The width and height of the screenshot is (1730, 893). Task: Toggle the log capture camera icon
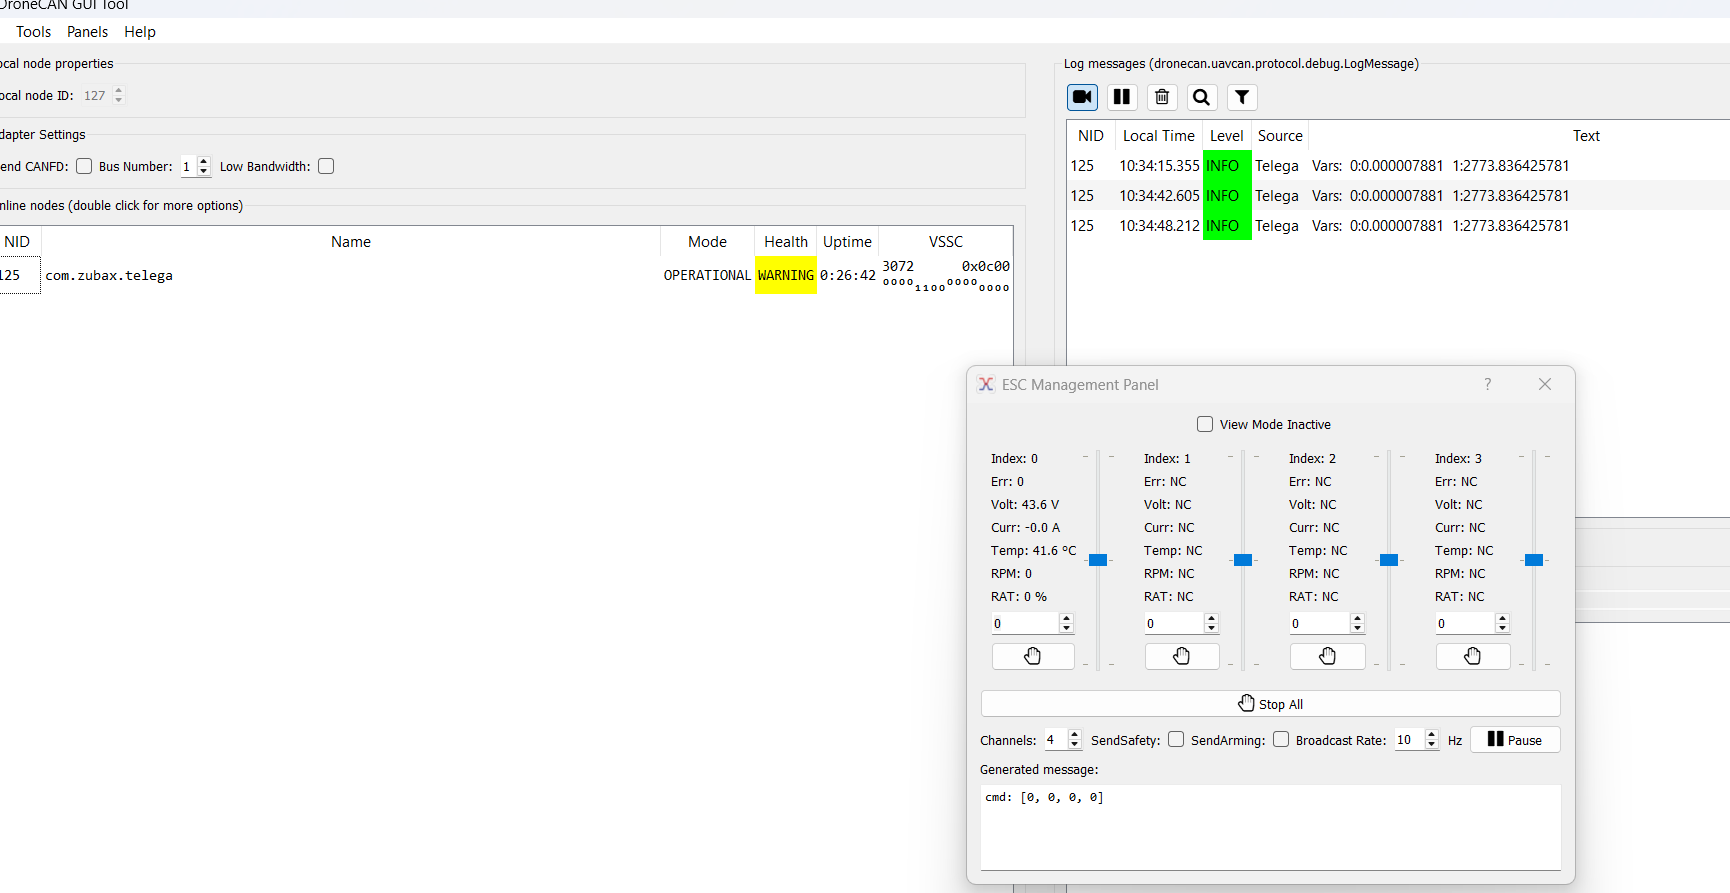click(1082, 97)
